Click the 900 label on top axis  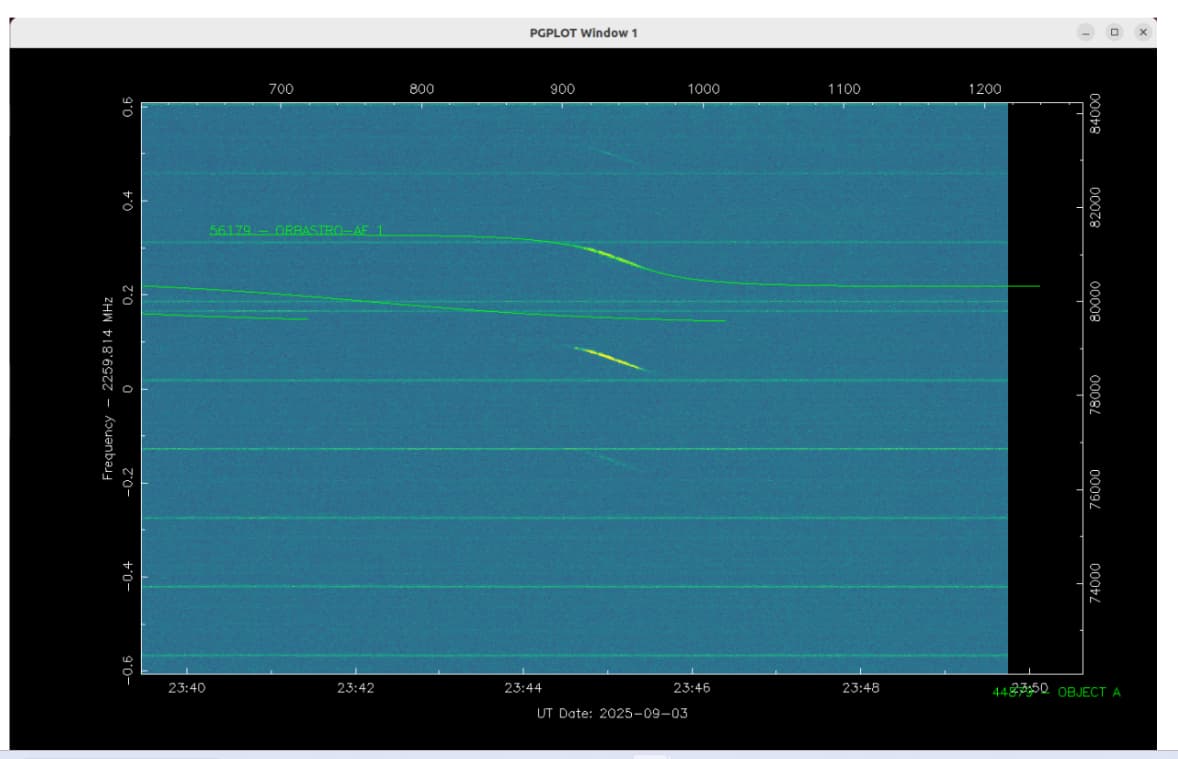pos(563,89)
